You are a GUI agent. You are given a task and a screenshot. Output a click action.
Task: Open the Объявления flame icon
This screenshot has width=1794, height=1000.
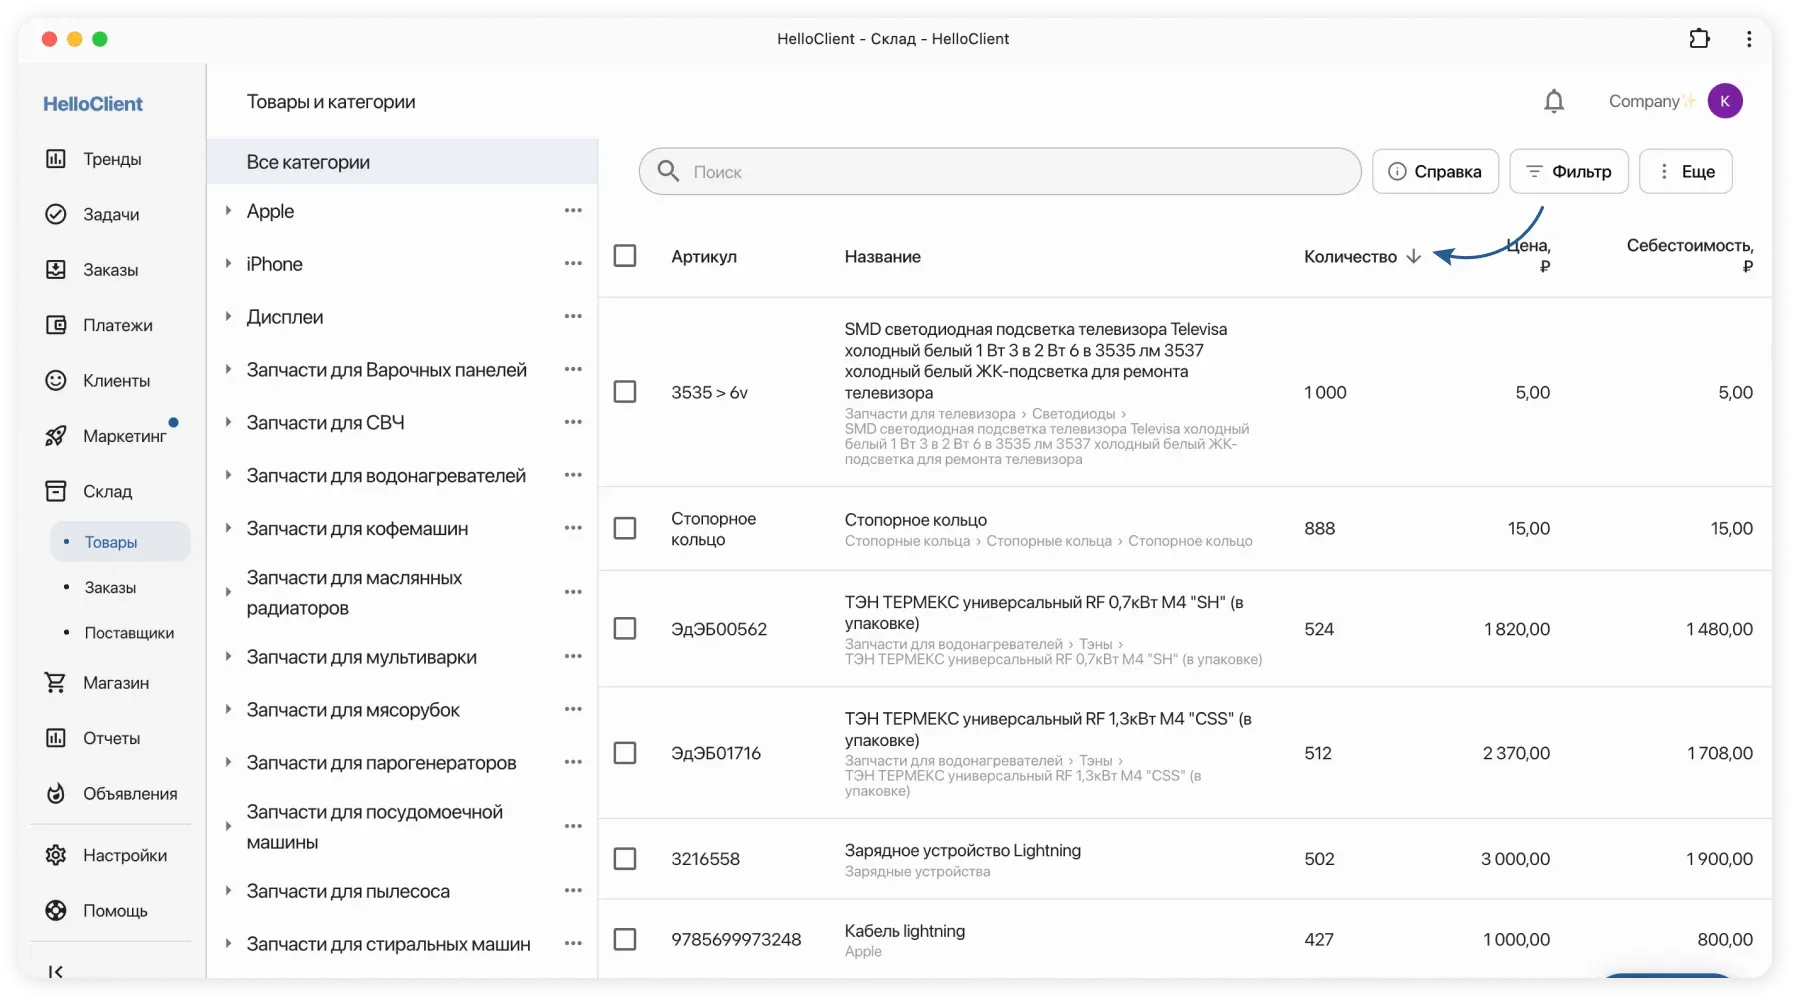(55, 793)
